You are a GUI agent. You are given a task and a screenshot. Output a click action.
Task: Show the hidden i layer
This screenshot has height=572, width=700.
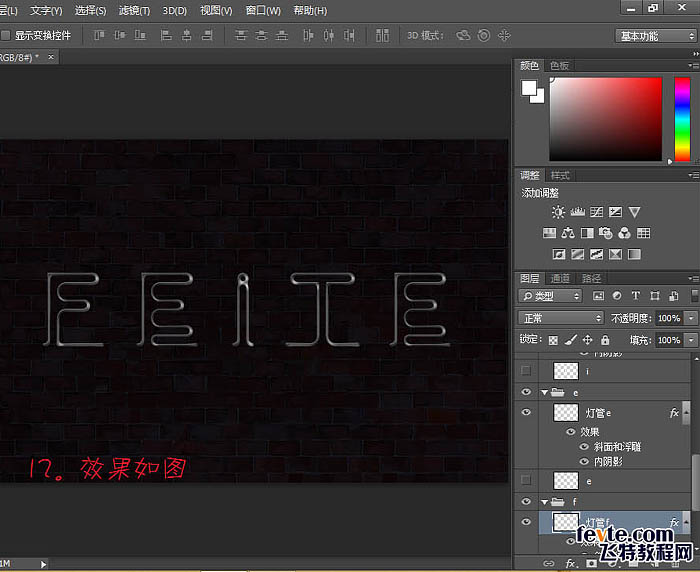click(x=527, y=370)
